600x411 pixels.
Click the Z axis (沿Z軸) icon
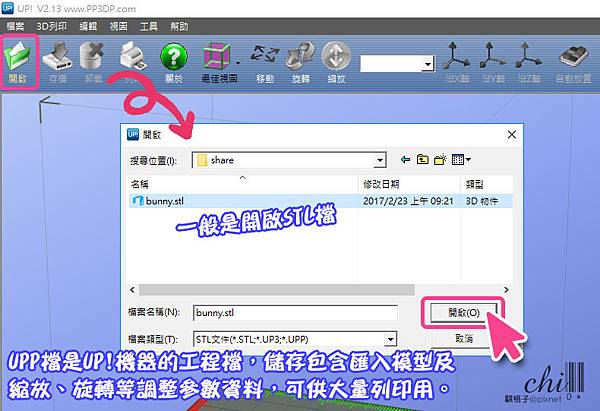point(528,56)
